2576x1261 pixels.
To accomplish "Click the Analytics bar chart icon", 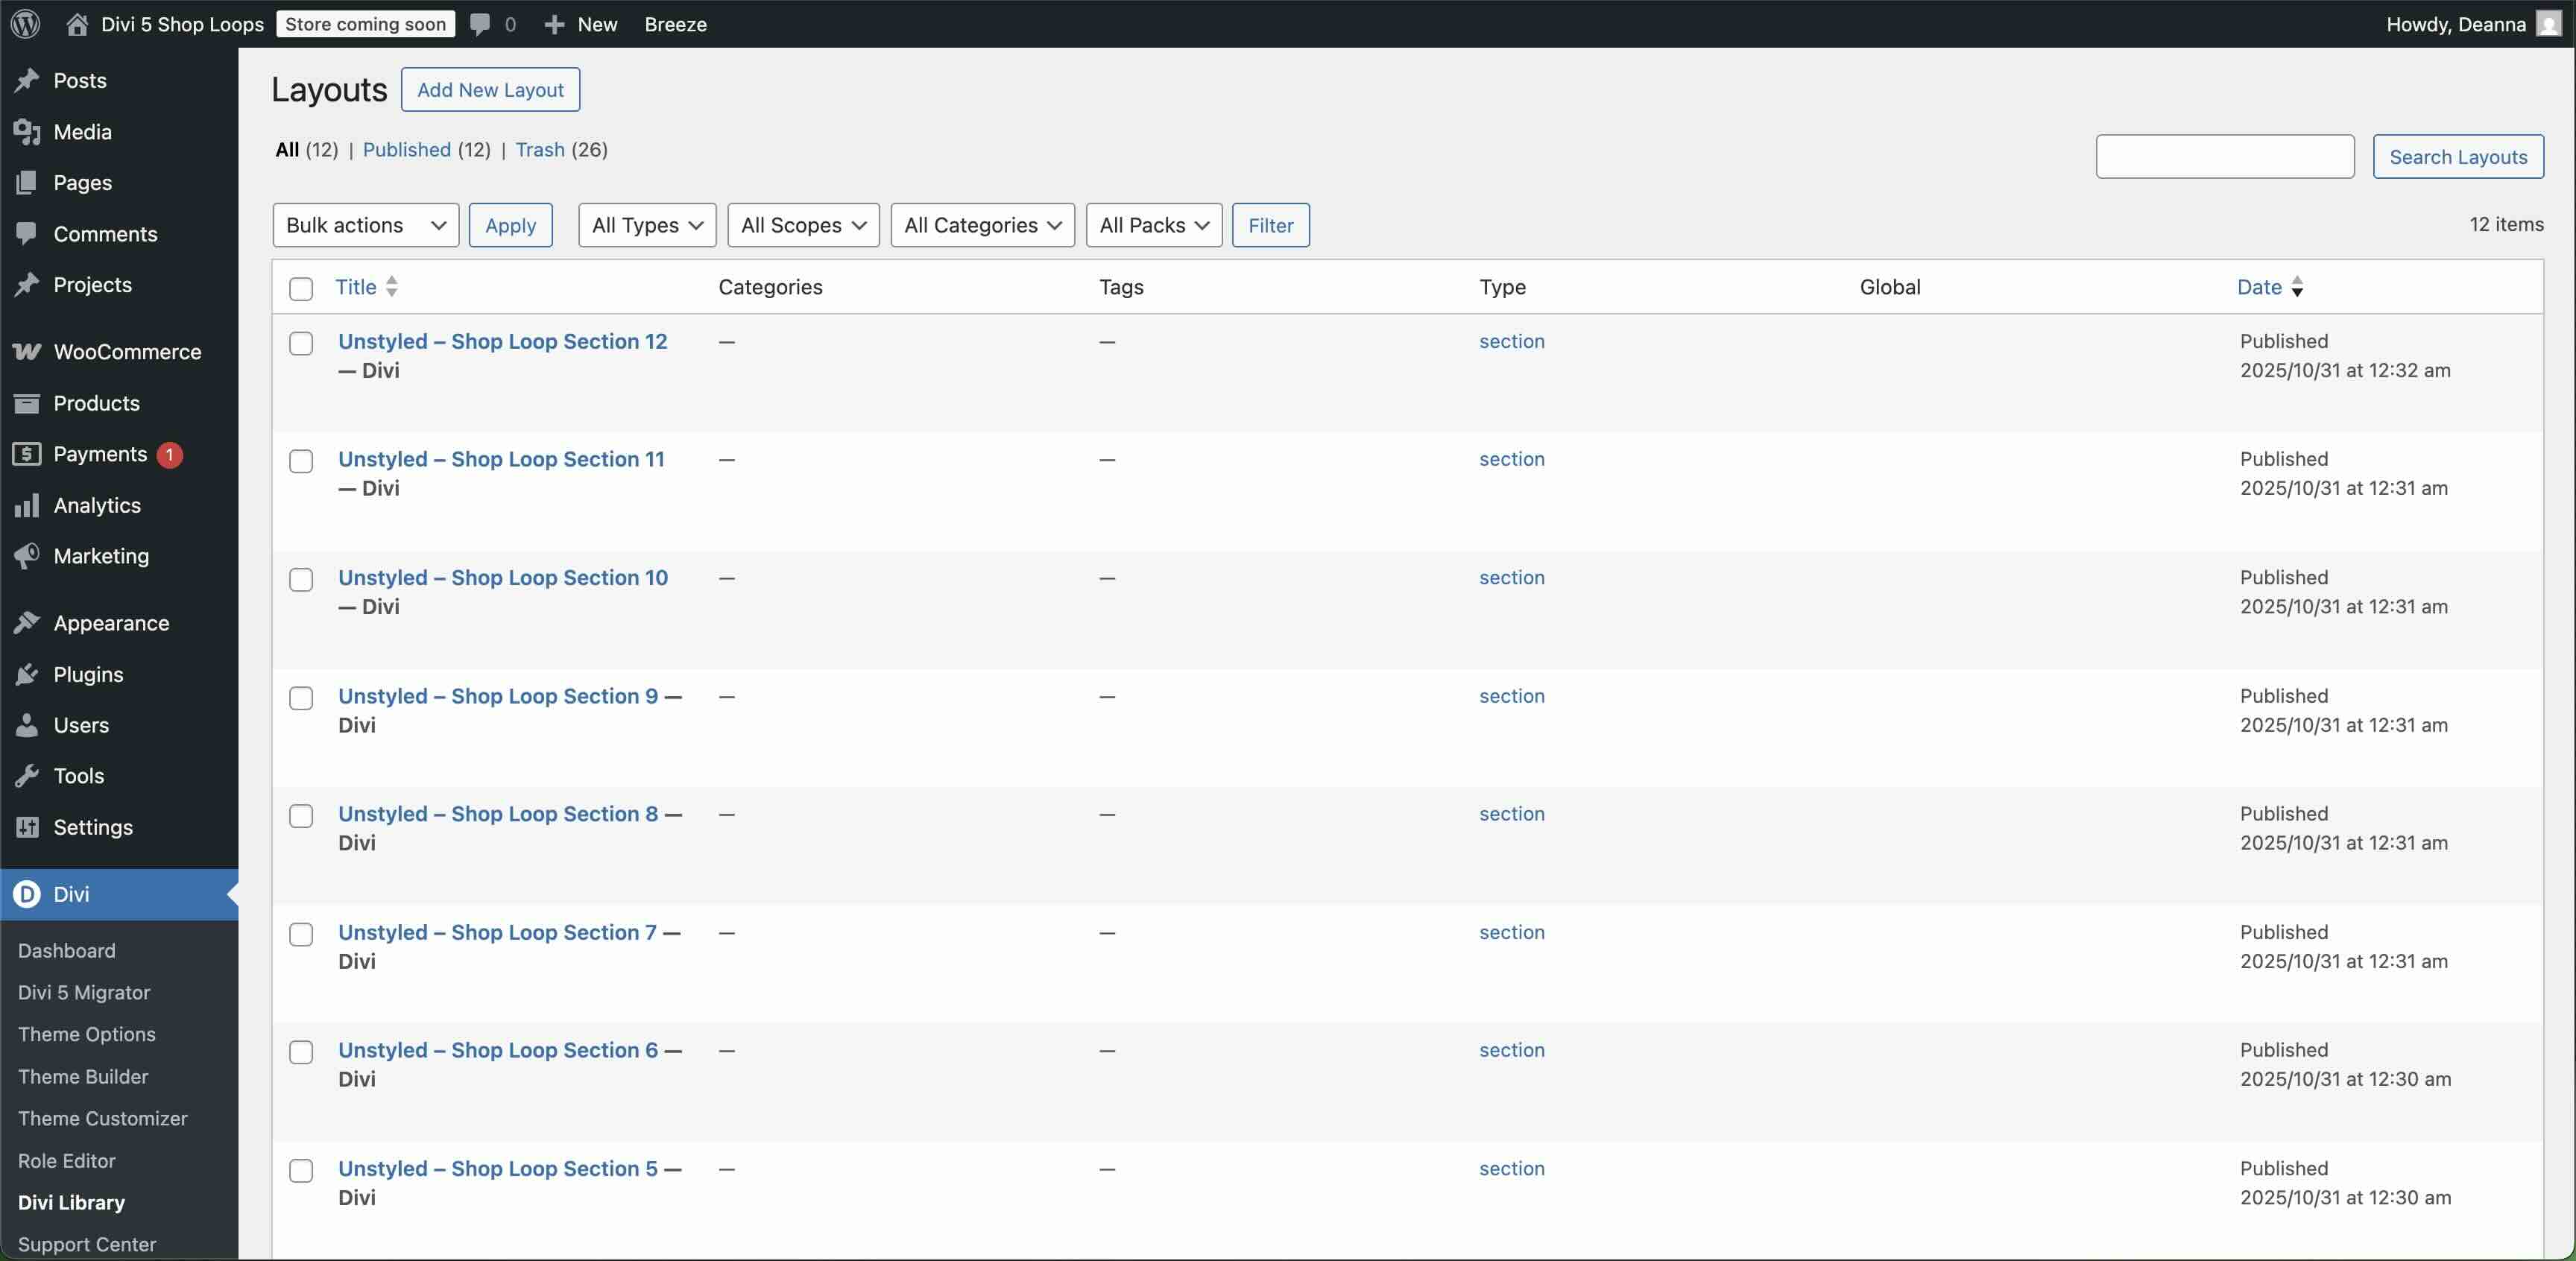I will tap(27, 505).
